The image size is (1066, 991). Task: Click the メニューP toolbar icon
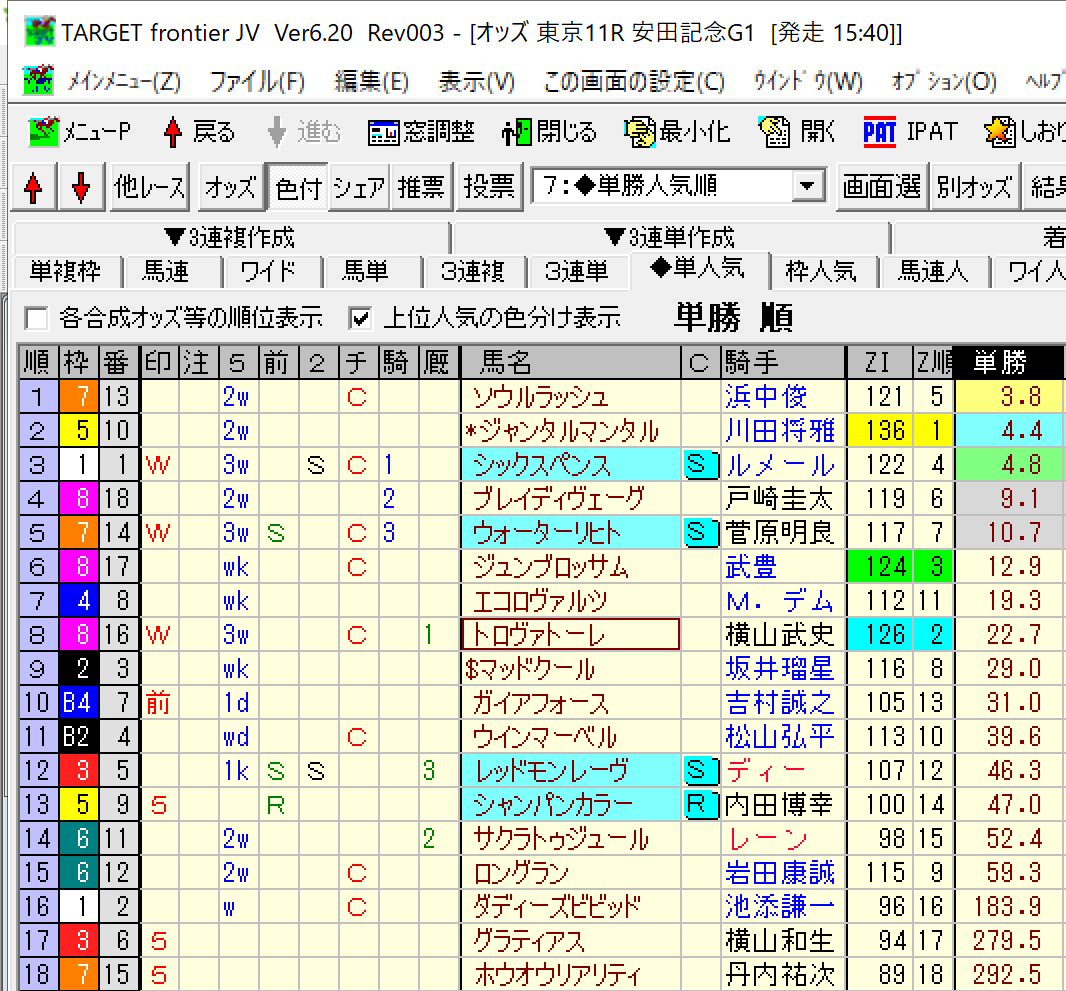coord(44,131)
